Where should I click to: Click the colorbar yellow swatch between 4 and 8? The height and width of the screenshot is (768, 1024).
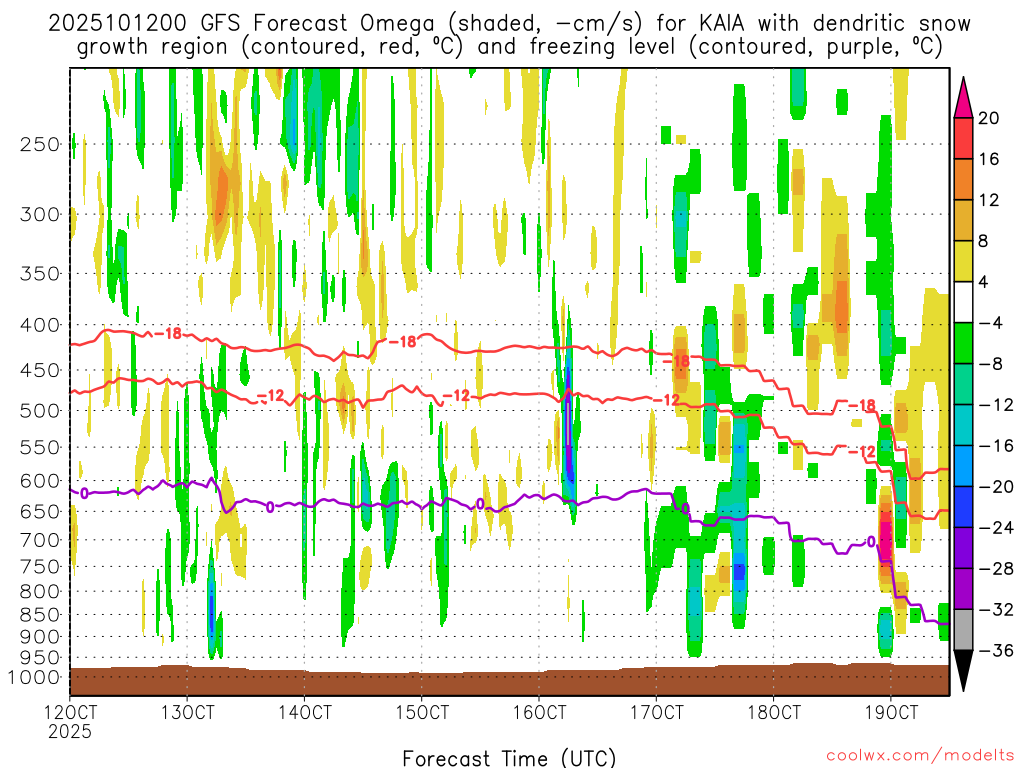coord(963,261)
